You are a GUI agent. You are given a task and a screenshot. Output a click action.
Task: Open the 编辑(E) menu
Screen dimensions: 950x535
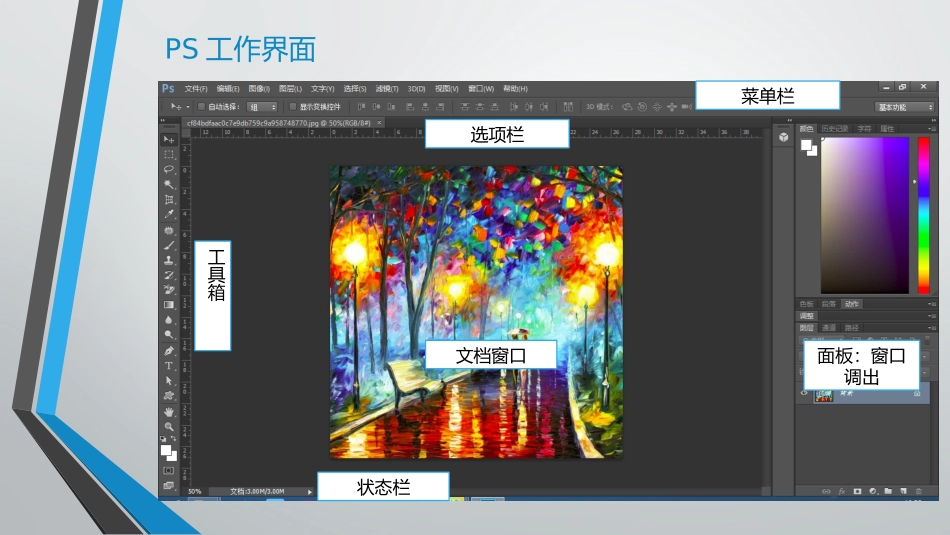(228, 88)
